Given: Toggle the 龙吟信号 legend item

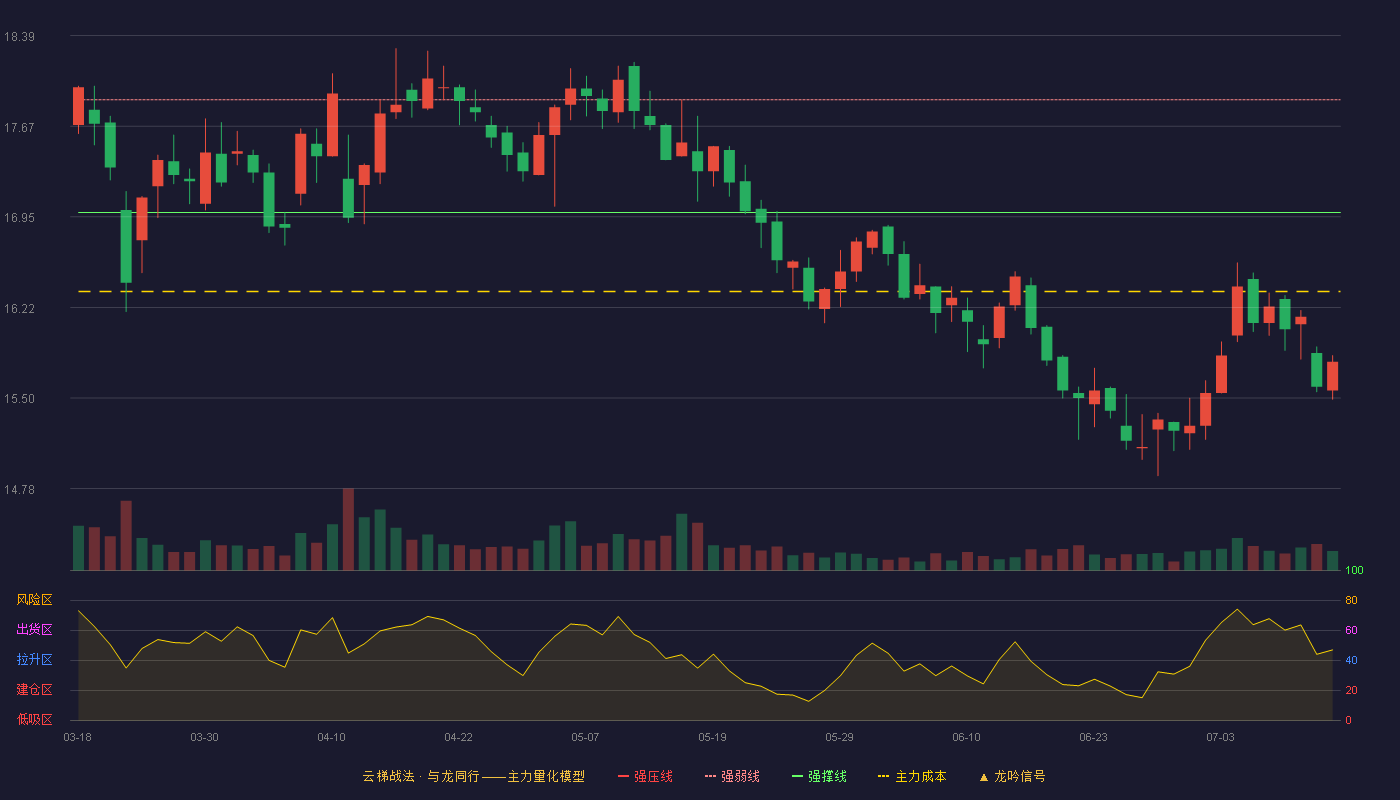Looking at the screenshot, I should pos(1012,776).
